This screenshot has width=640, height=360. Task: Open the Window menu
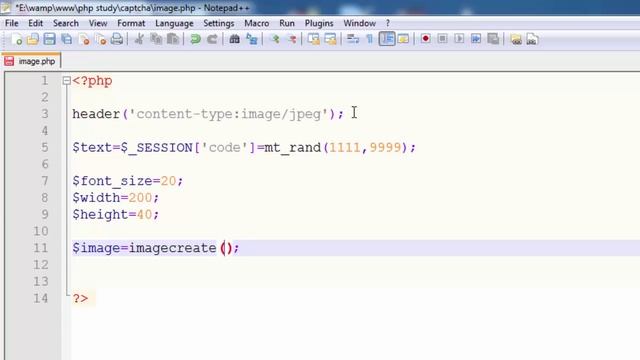click(x=360, y=23)
